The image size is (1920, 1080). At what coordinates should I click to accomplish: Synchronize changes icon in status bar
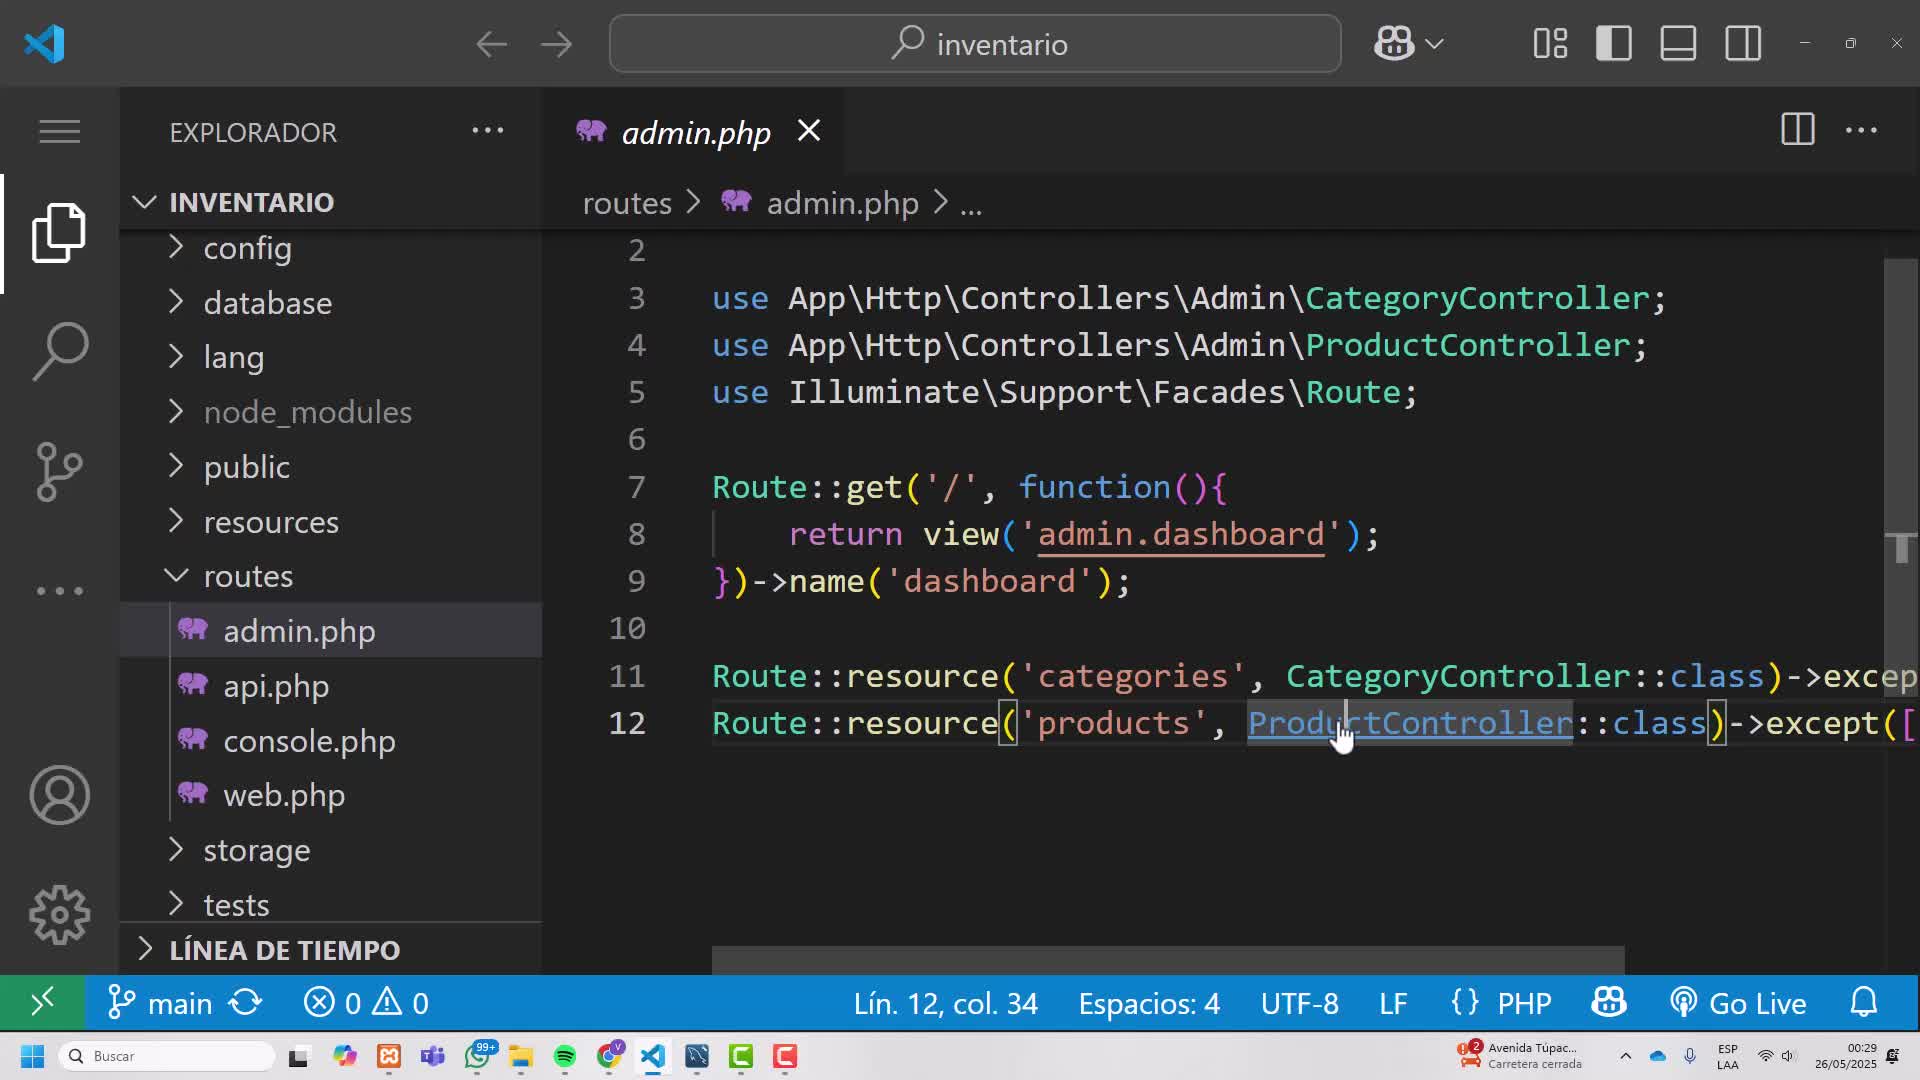(246, 1003)
